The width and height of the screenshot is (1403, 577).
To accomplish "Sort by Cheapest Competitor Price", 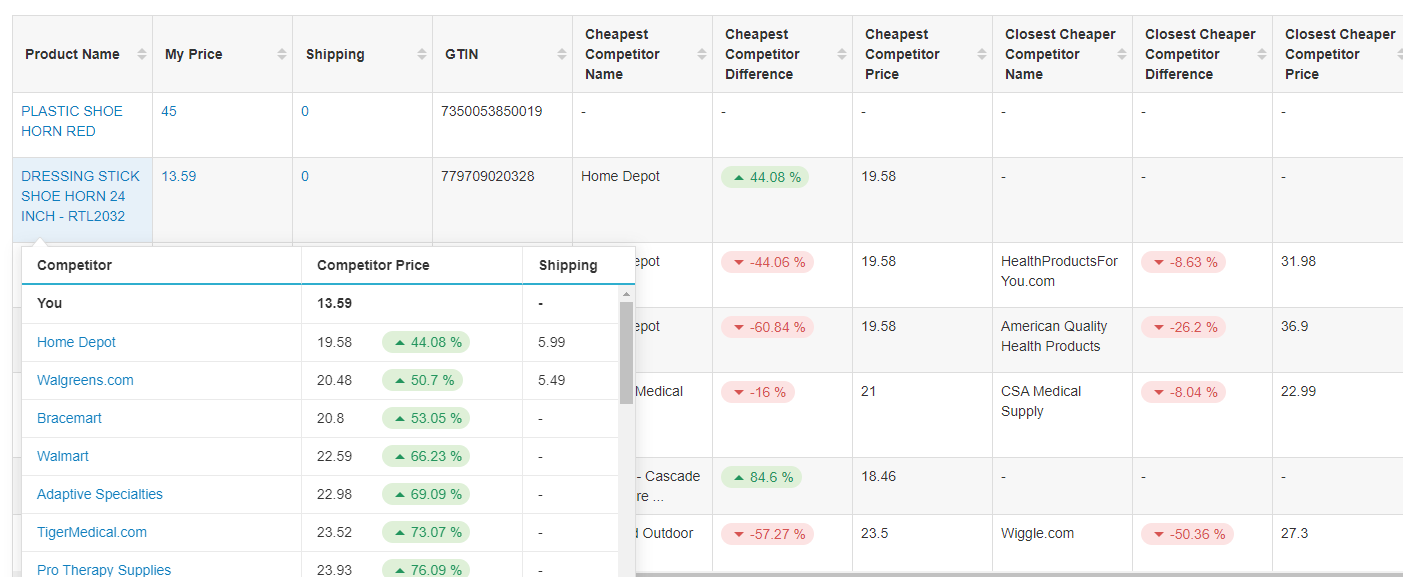I will [x=982, y=54].
